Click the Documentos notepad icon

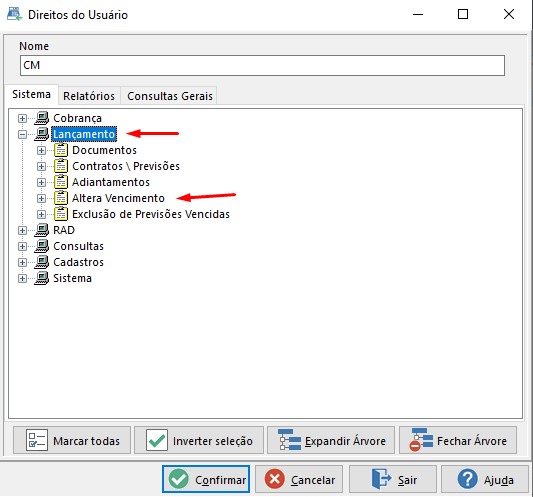[61, 150]
